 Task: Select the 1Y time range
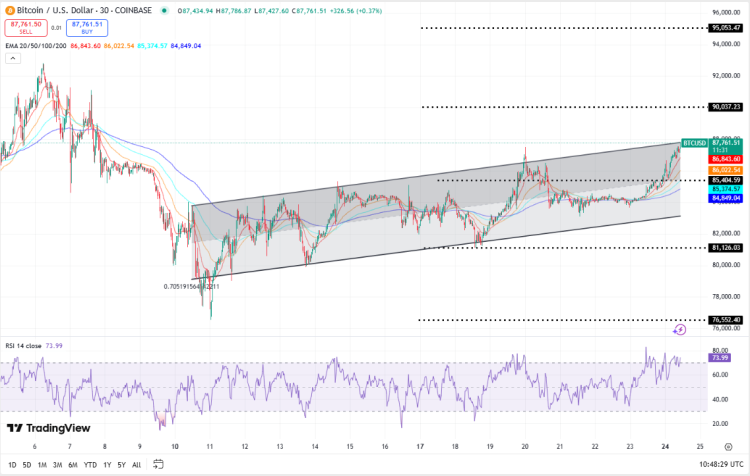click(x=106, y=465)
